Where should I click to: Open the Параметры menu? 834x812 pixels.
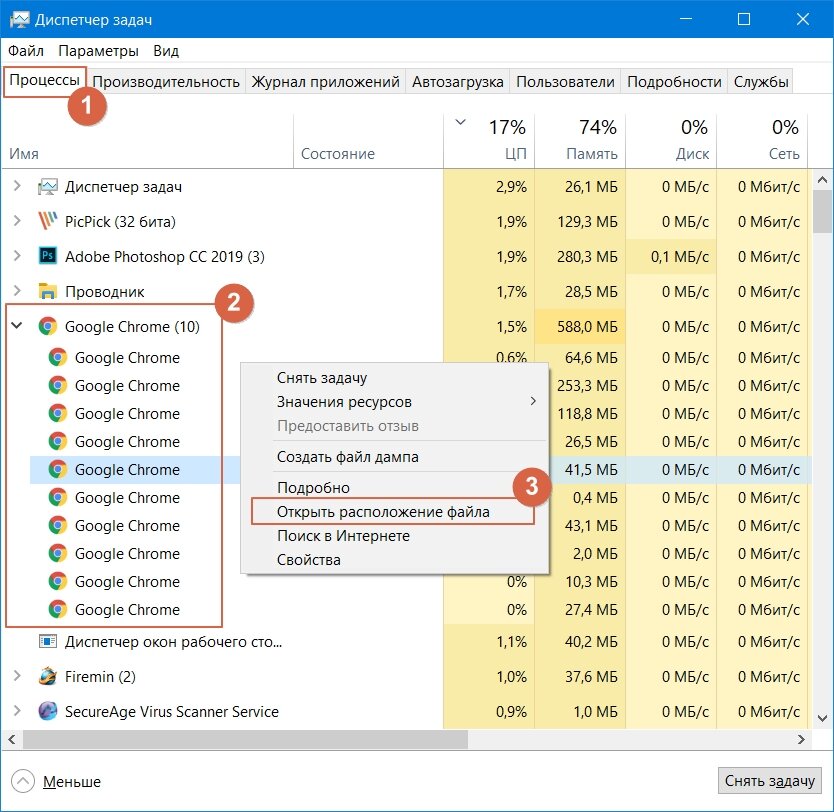point(98,51)
